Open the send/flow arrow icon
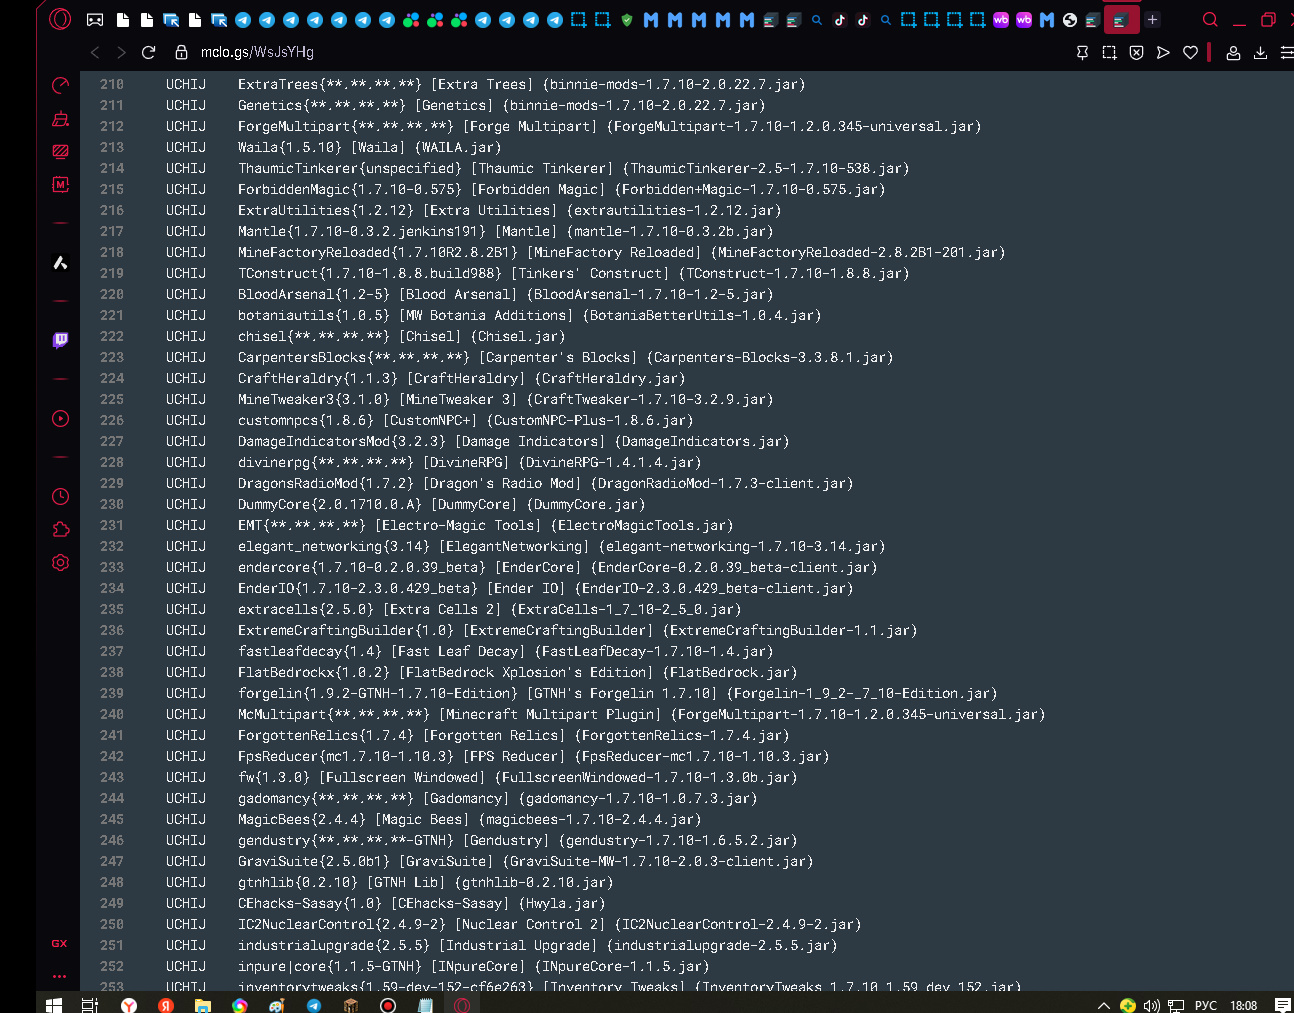1294x1013 pixels. [x=1163, y=52]
